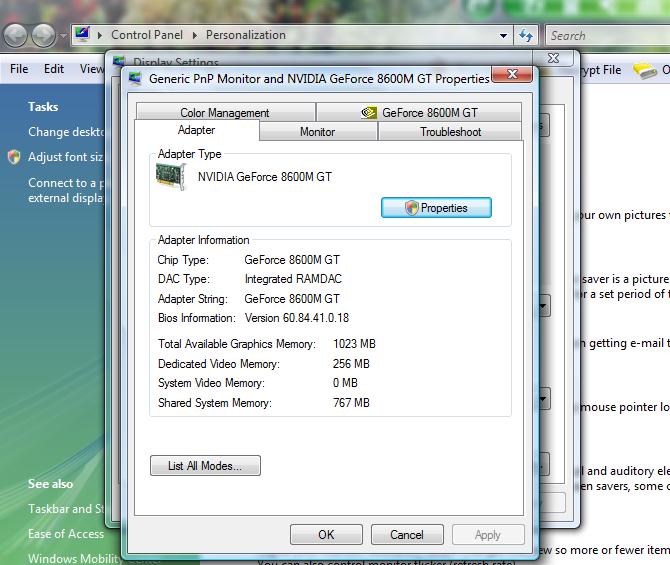This screenshot has height=565, width=670.
Task: Refresh using the address bar refresh icon
Action: click(526, 35)
